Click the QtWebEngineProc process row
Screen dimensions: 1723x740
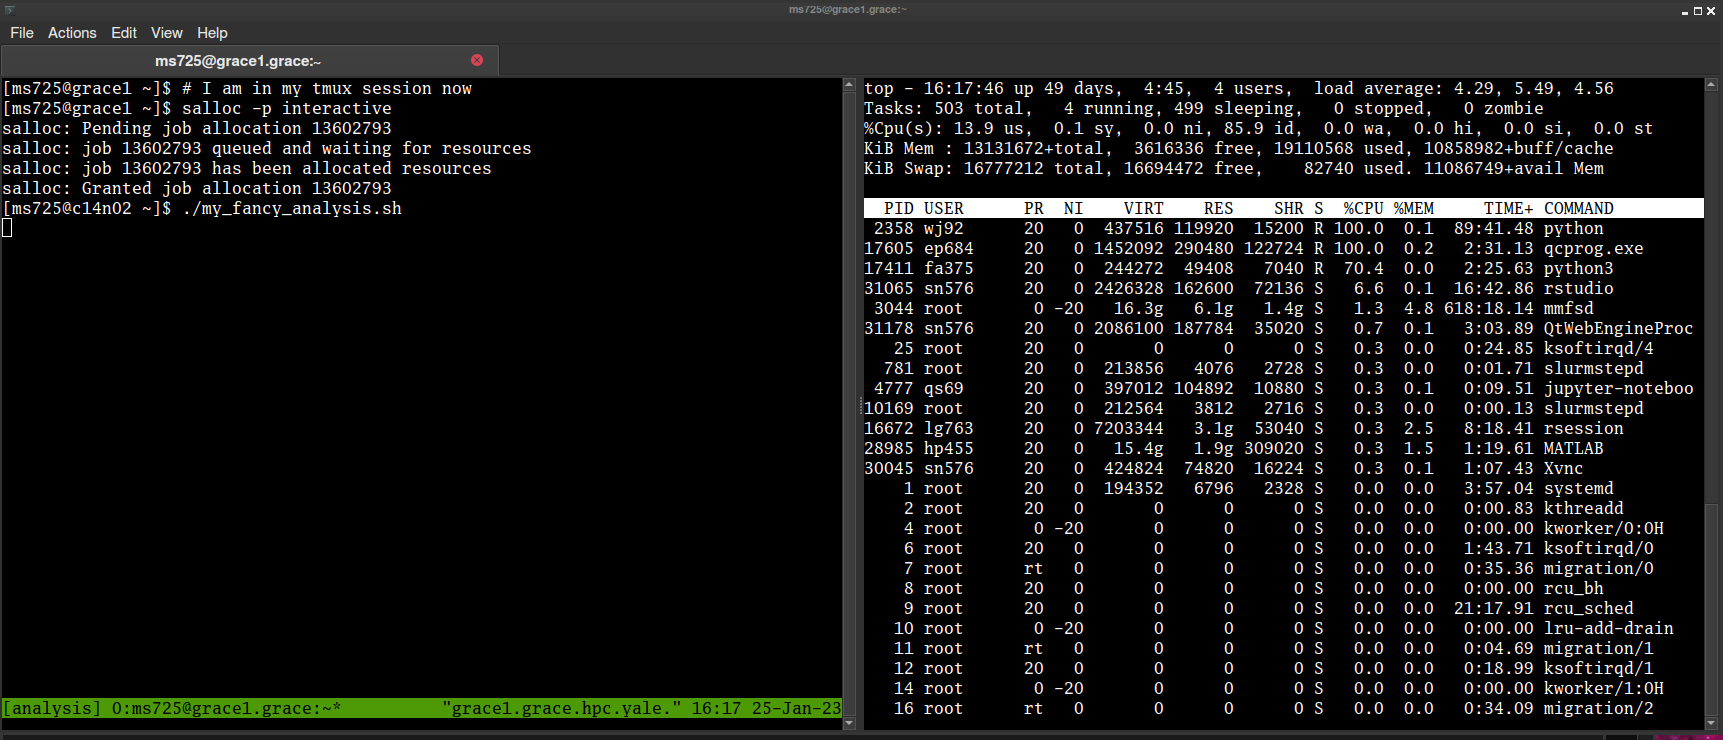click(1284, 328)
